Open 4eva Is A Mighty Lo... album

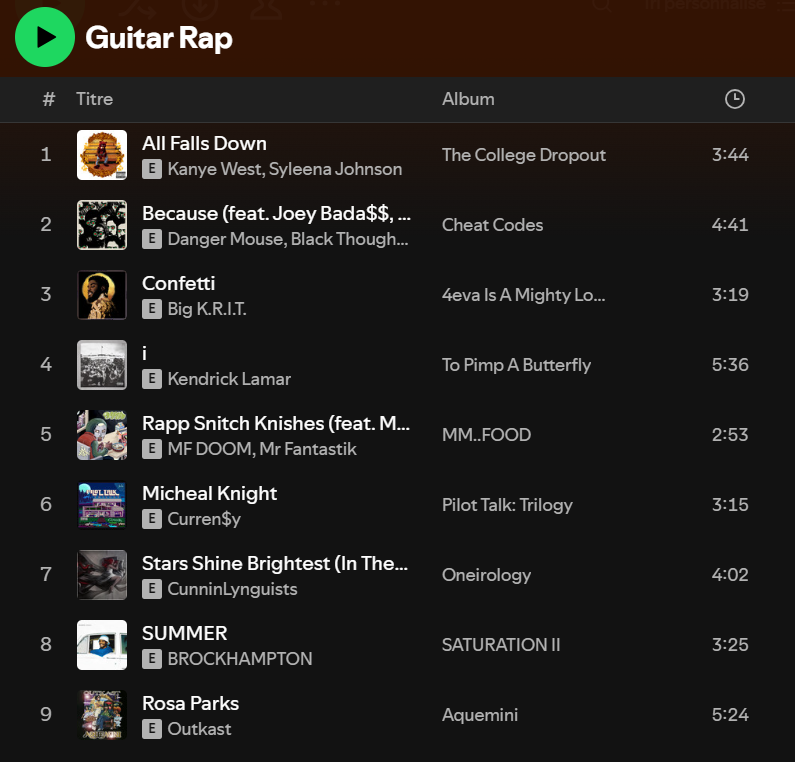click(x=523, y=295)
